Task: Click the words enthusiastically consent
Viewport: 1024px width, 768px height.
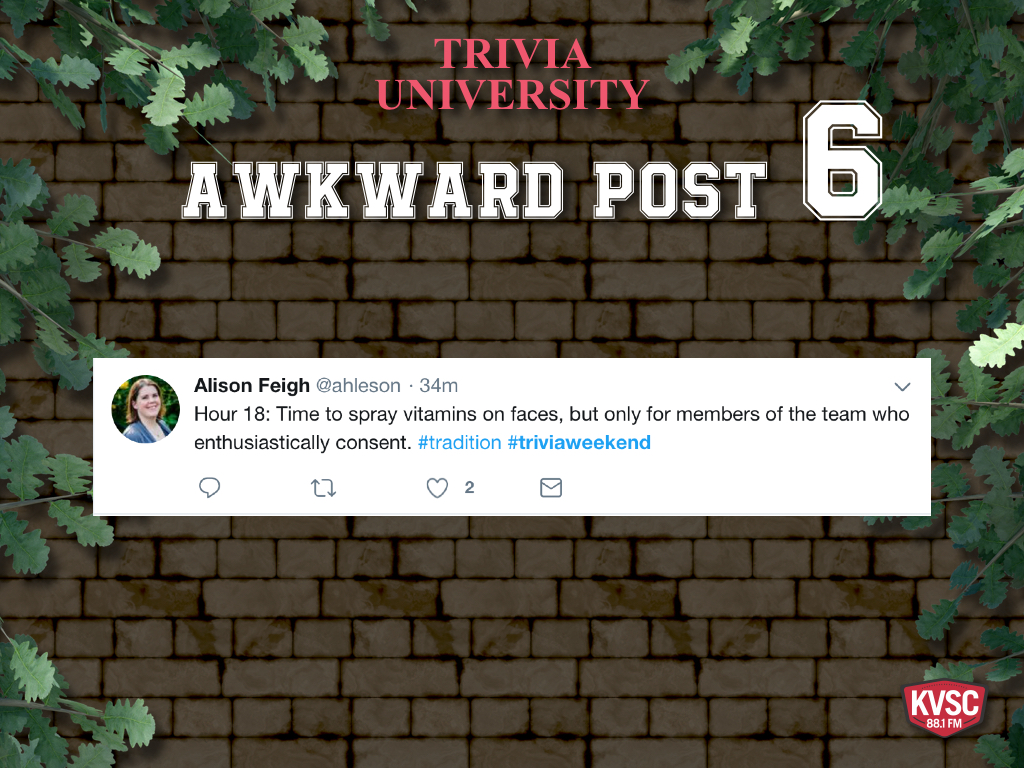Action: [x=303, y=442]
